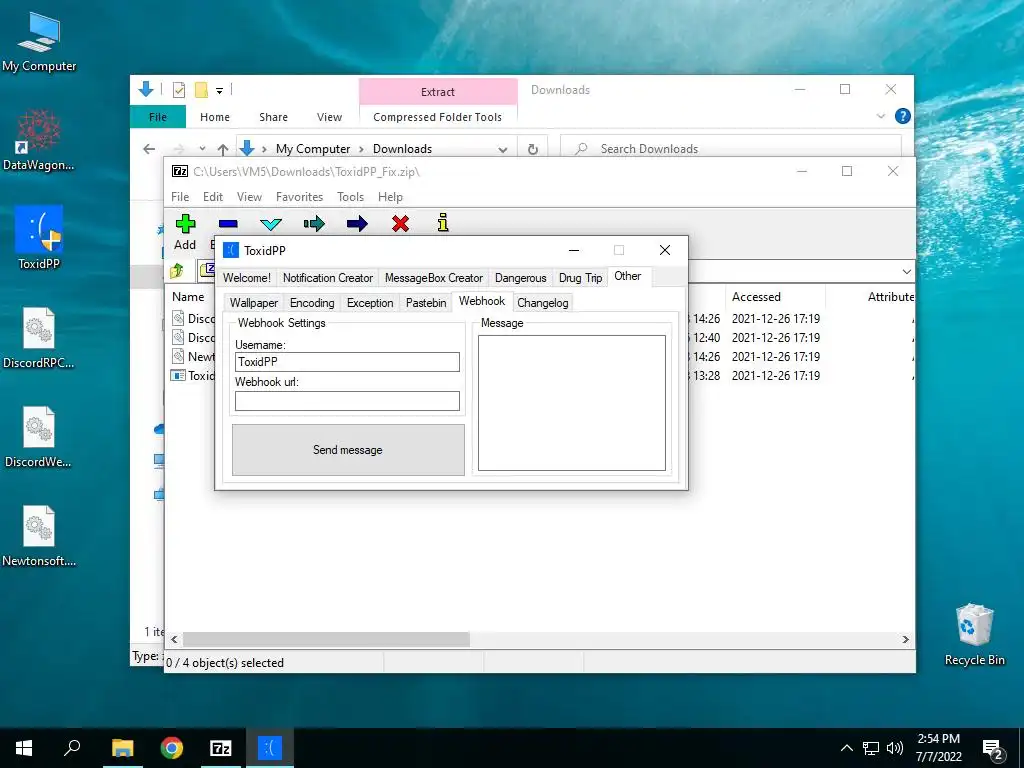Viewport: 1024px width, 768px height.
Task: Expand the 7-Zip path dropdown arrow
Action: [x=906, y=271]
